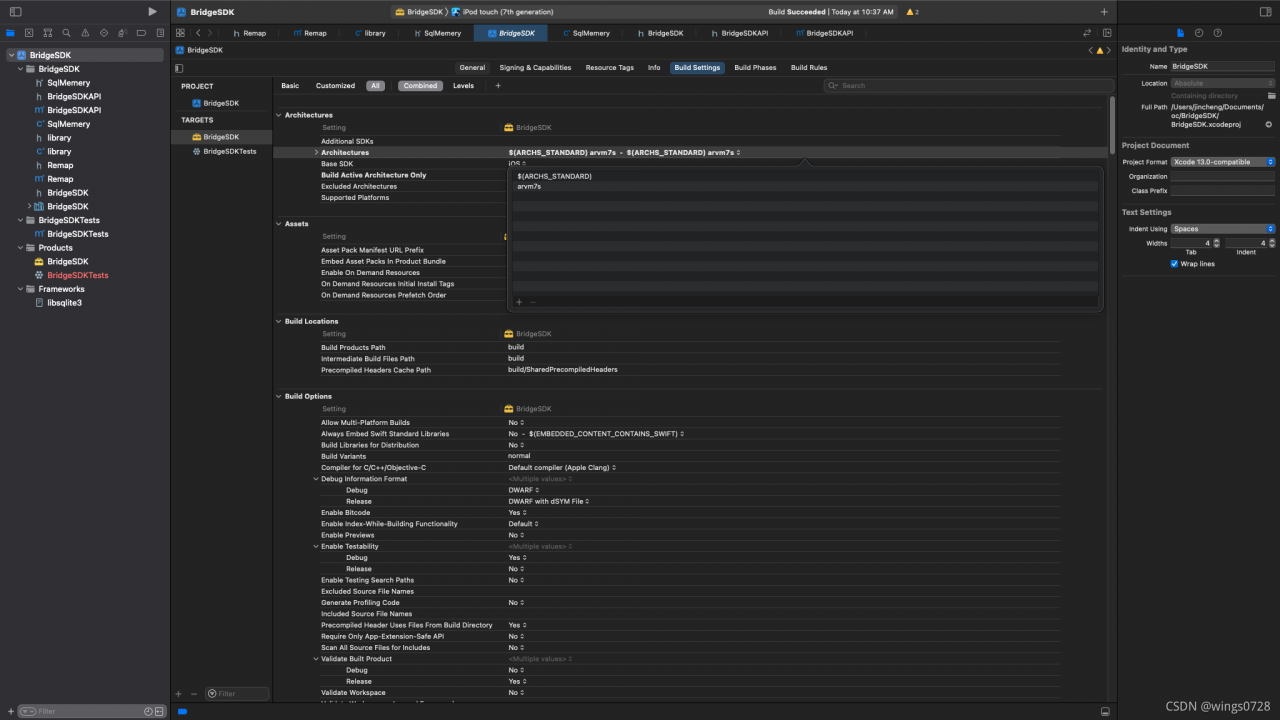This screenshot has width=1280, height=720.
Task: Hide the right inspector panel
Action: pos(1266,12)
